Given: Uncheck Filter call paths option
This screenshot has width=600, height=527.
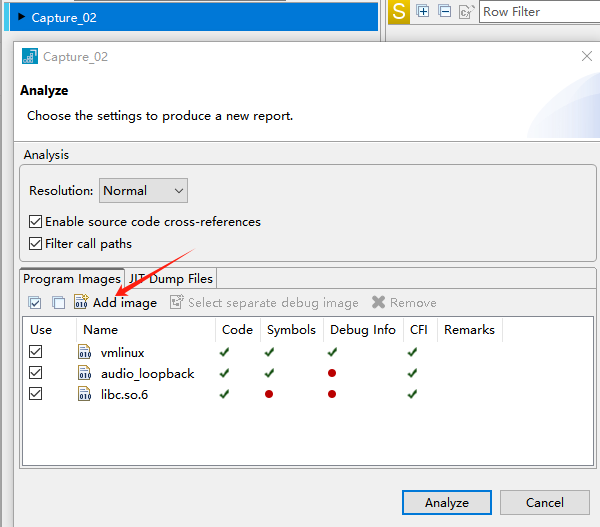Looking at the screenshot, I should (x=36, y=244).
